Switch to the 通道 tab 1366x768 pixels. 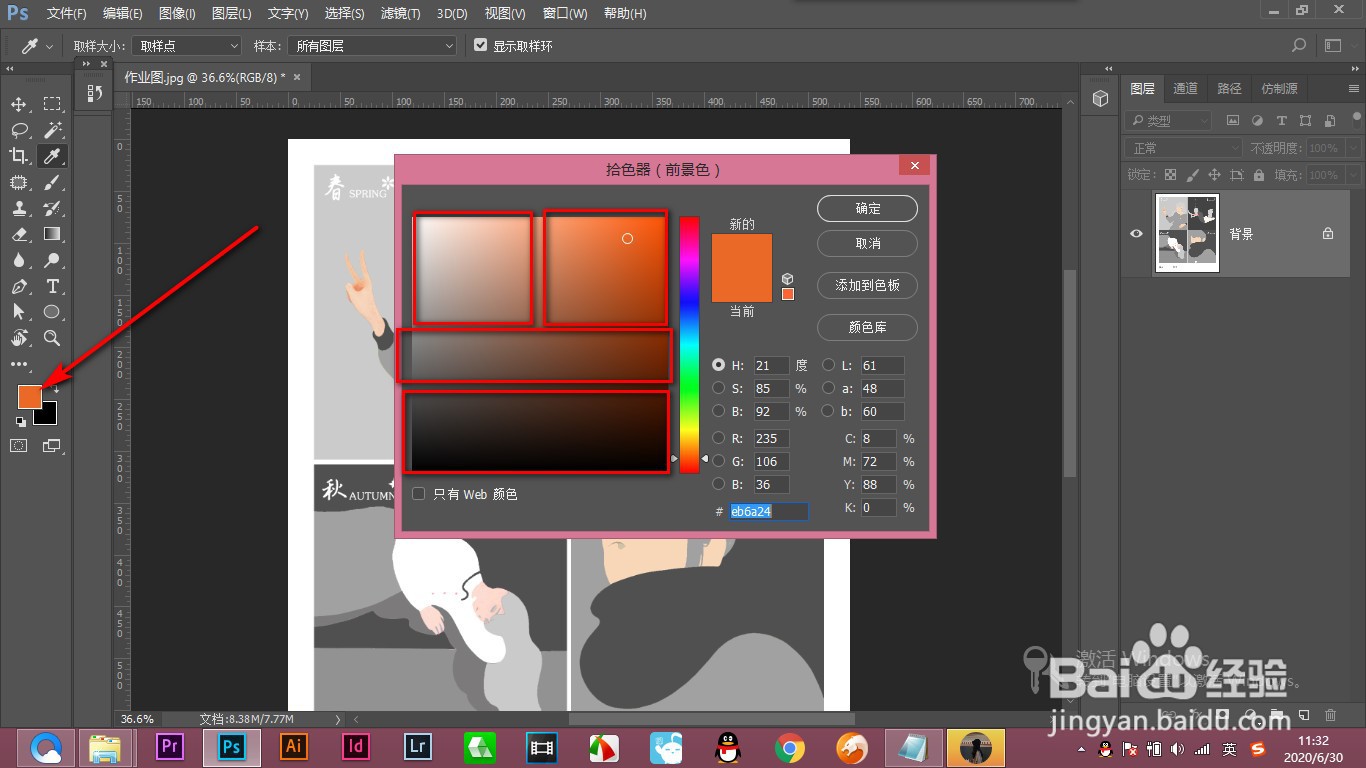coord(1185,88)
